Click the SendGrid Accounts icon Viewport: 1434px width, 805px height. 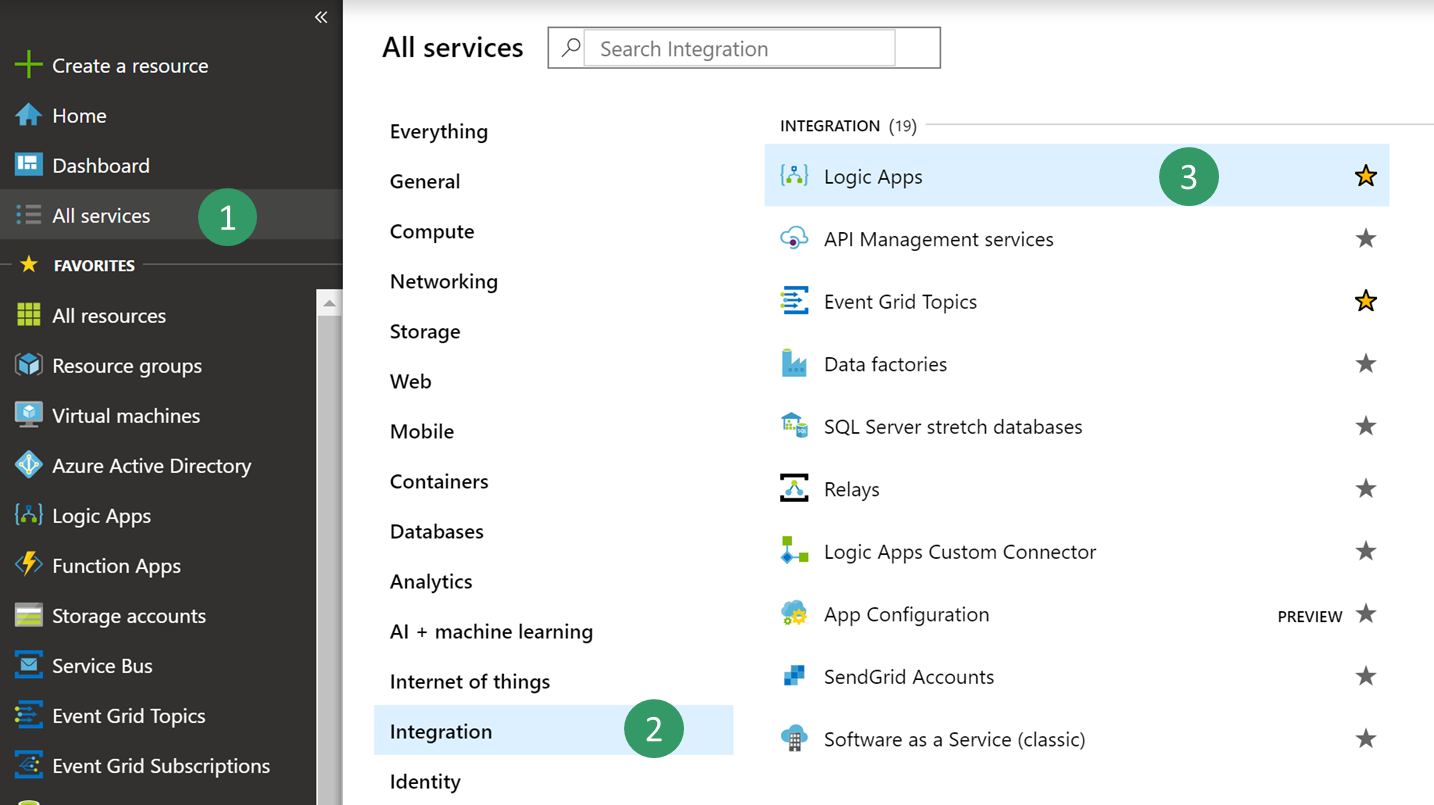click(x=794, y=676)
